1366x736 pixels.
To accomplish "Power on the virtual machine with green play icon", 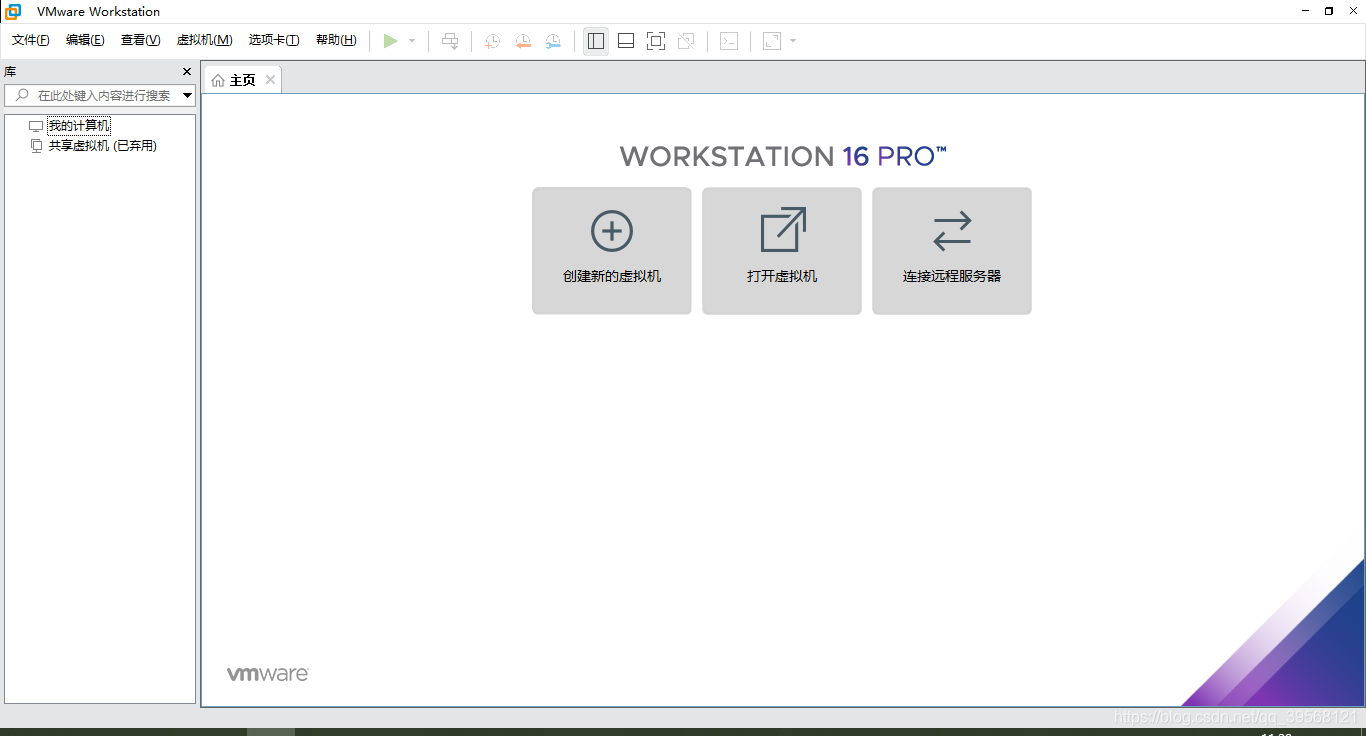I will coord(391,41).
